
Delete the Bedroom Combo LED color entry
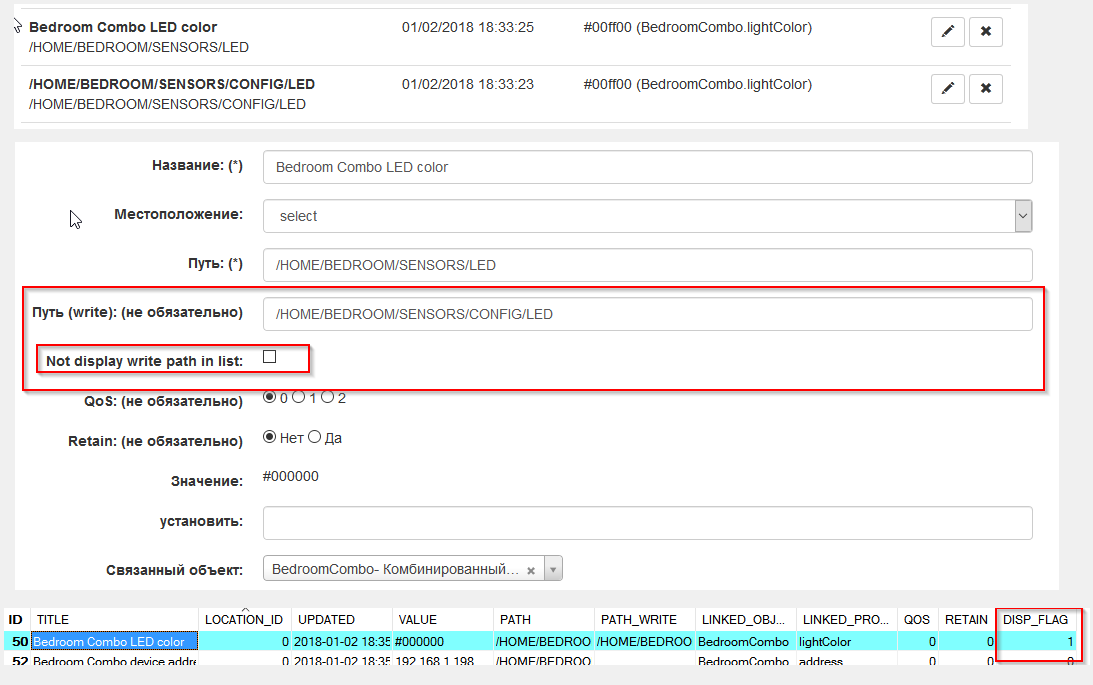click(985, 32)
